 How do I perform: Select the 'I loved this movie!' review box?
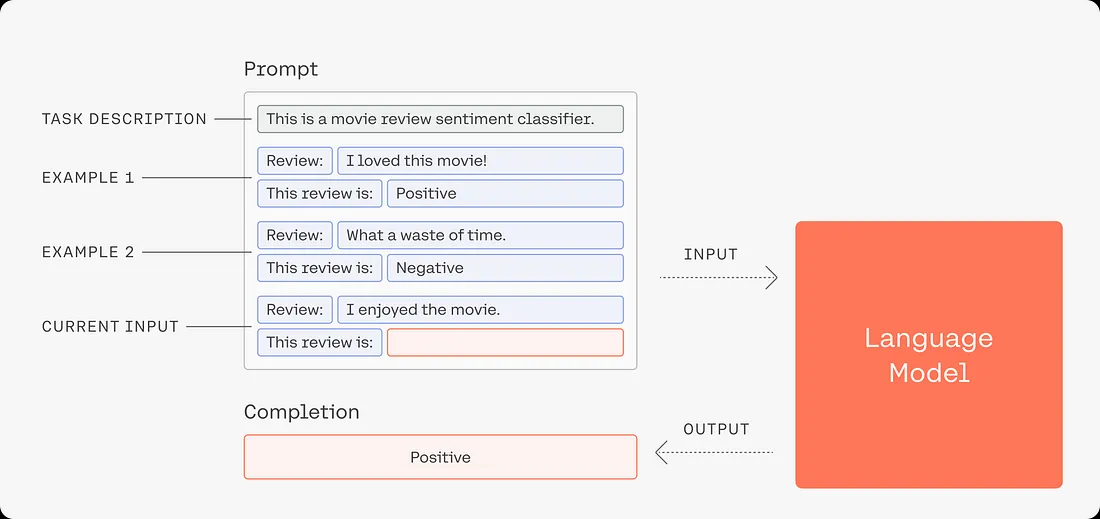(480, 161)
